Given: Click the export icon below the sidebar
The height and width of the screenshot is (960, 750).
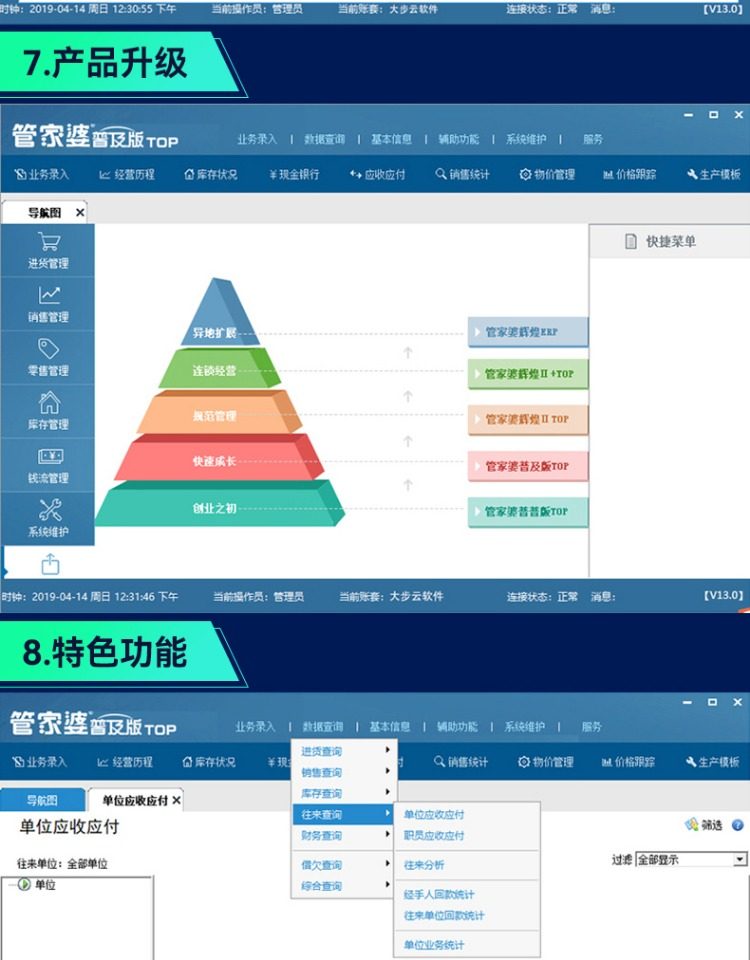Looking at the screenshot, I should coord(50,564).
